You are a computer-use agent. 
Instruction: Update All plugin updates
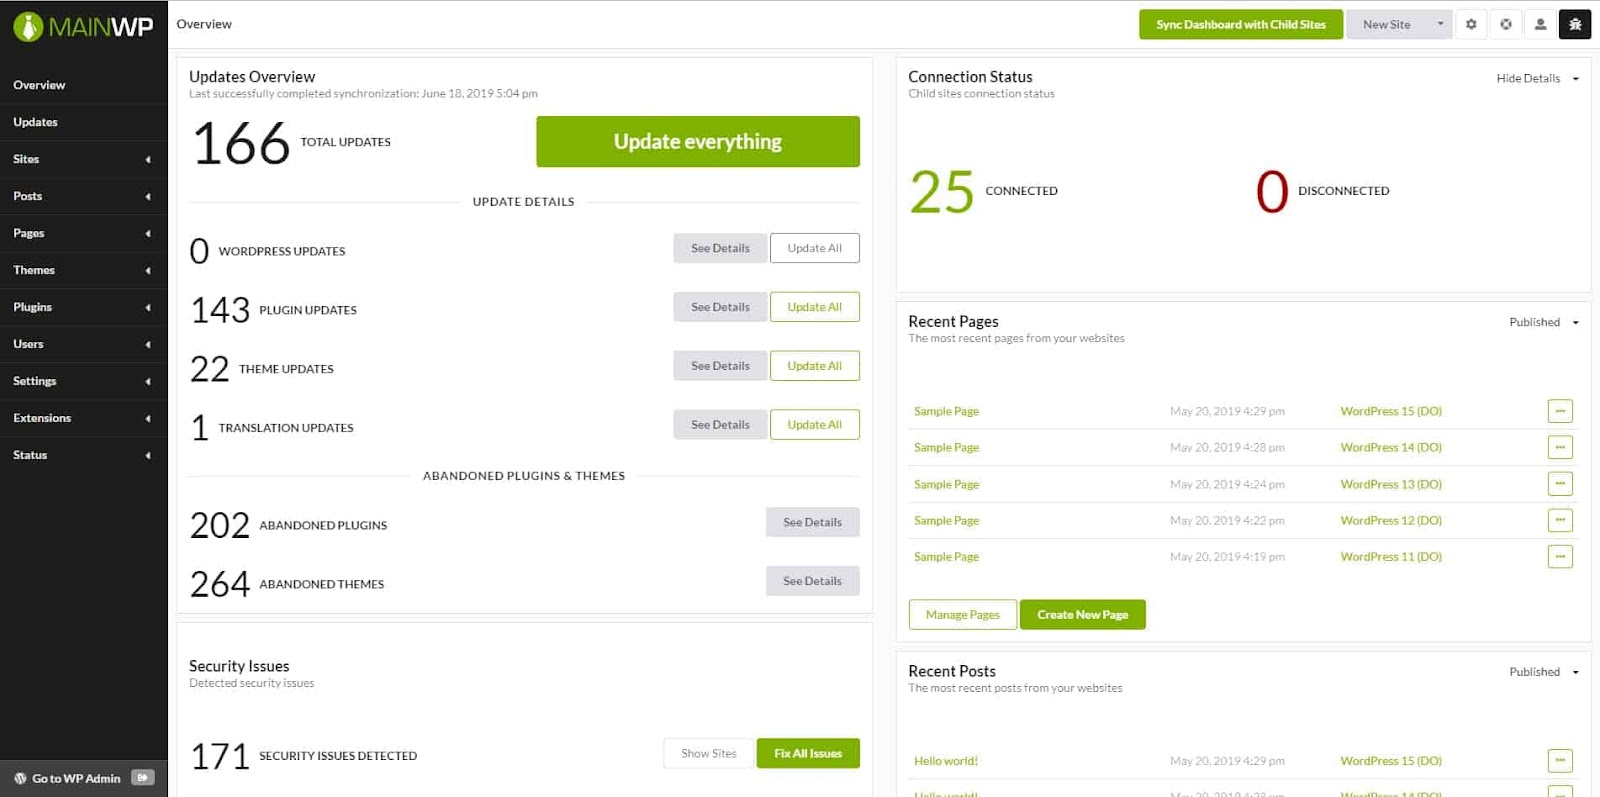[x=814, y=307]
